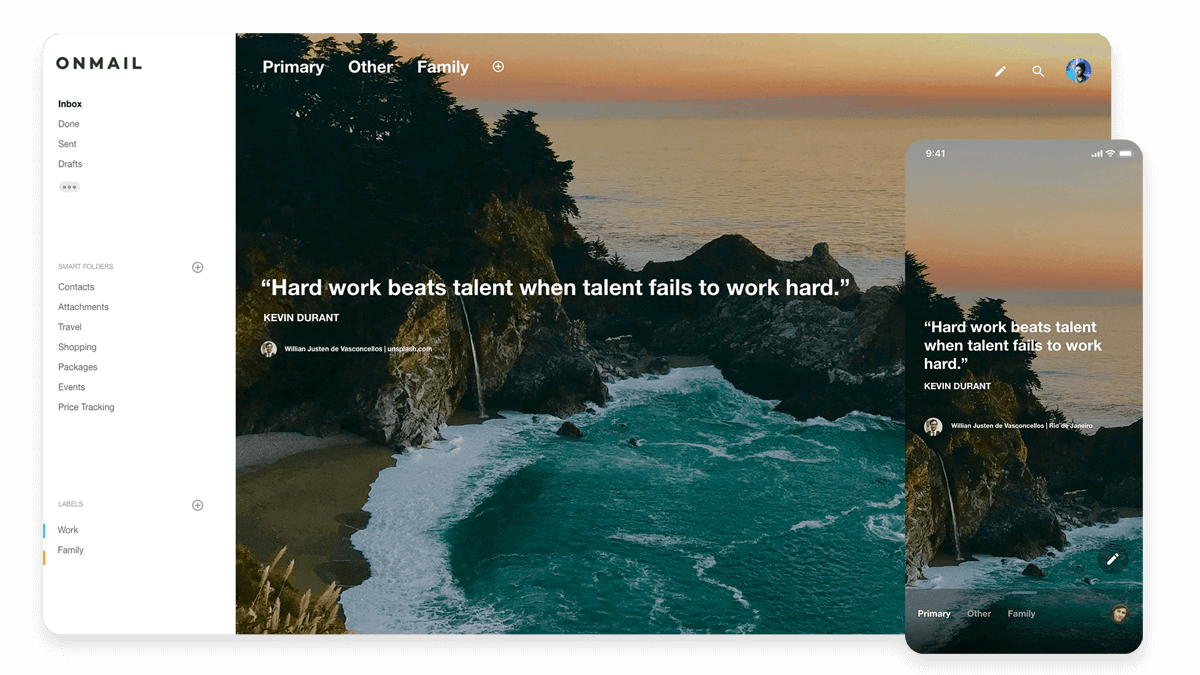The height and width of the screenshot is (675, 1200).
Task: Click the photographer credit unsplash.com link
Action: [409, 349]
